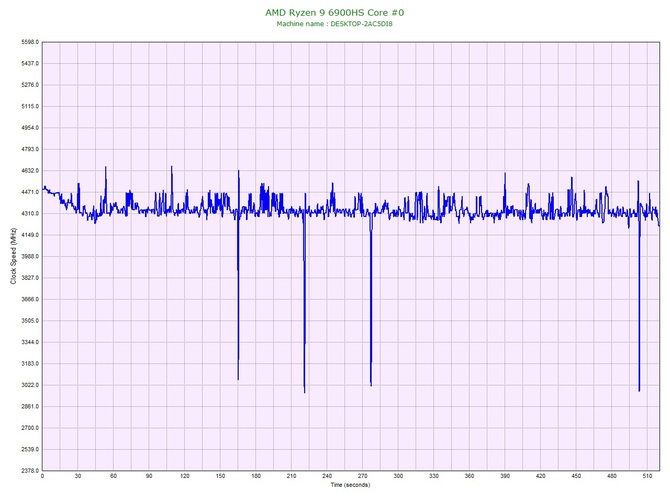Click y-axis value 3827.0
This screenshot has height=502, width=670.
click(x=30, y=278)
